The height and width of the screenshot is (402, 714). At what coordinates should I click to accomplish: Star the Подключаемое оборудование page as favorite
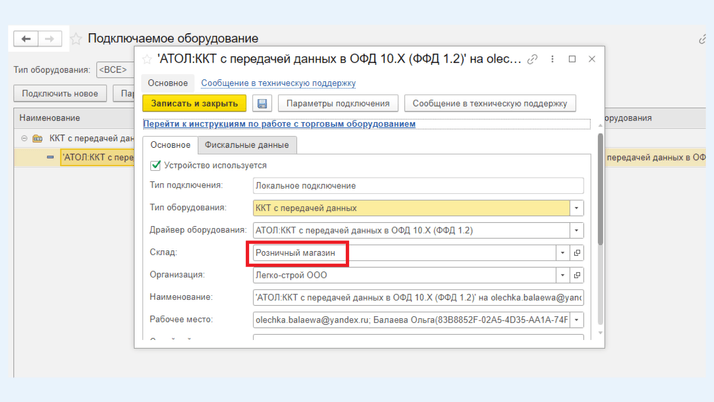tap(76, 39)
